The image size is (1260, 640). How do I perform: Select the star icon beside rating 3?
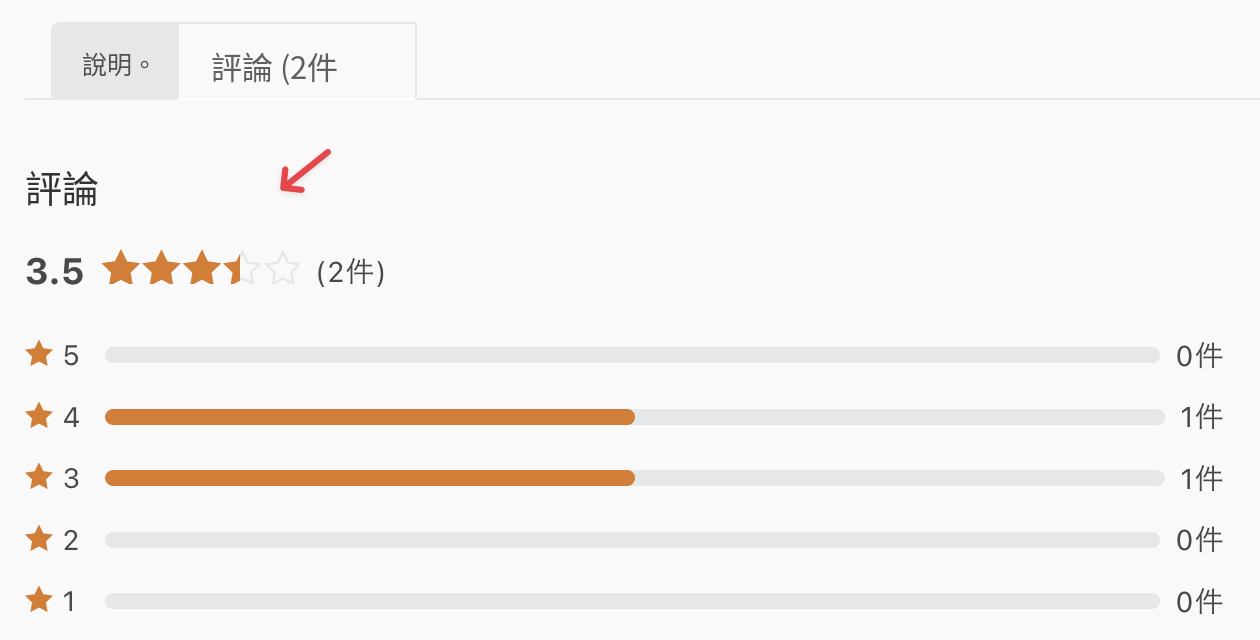click(39, 477)
